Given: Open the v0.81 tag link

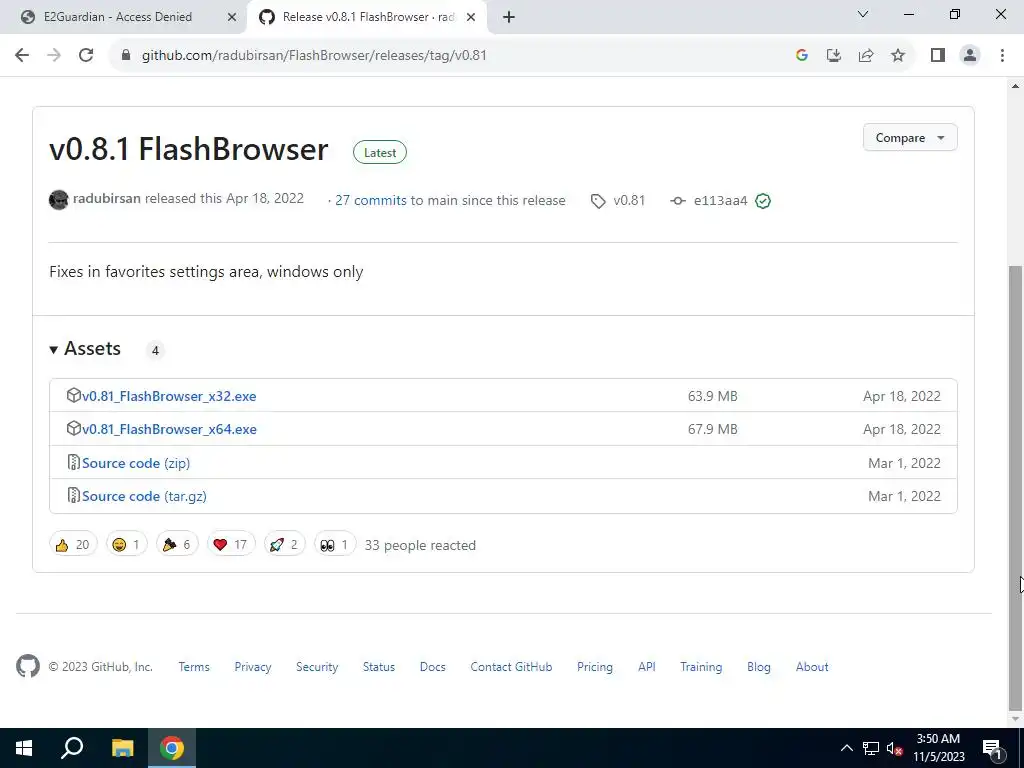Looking at the screenshot, I should click(x=628, y=200).
